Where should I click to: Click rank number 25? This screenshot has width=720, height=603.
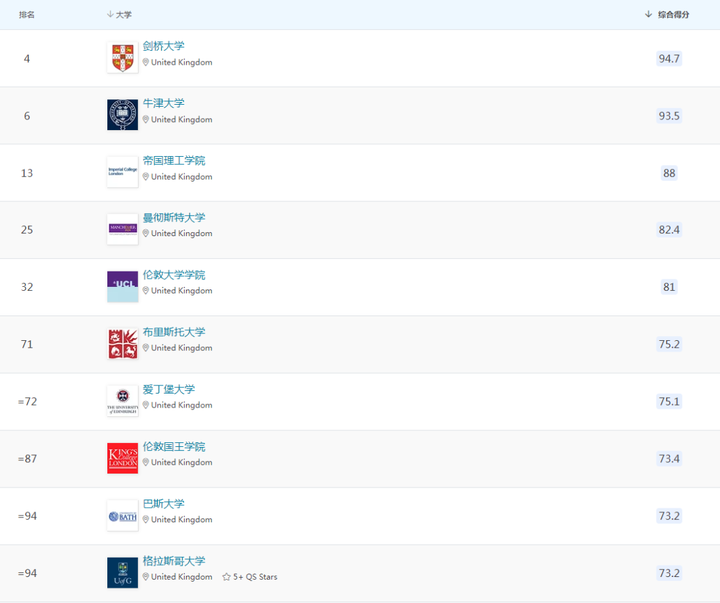tap(27, 230)
